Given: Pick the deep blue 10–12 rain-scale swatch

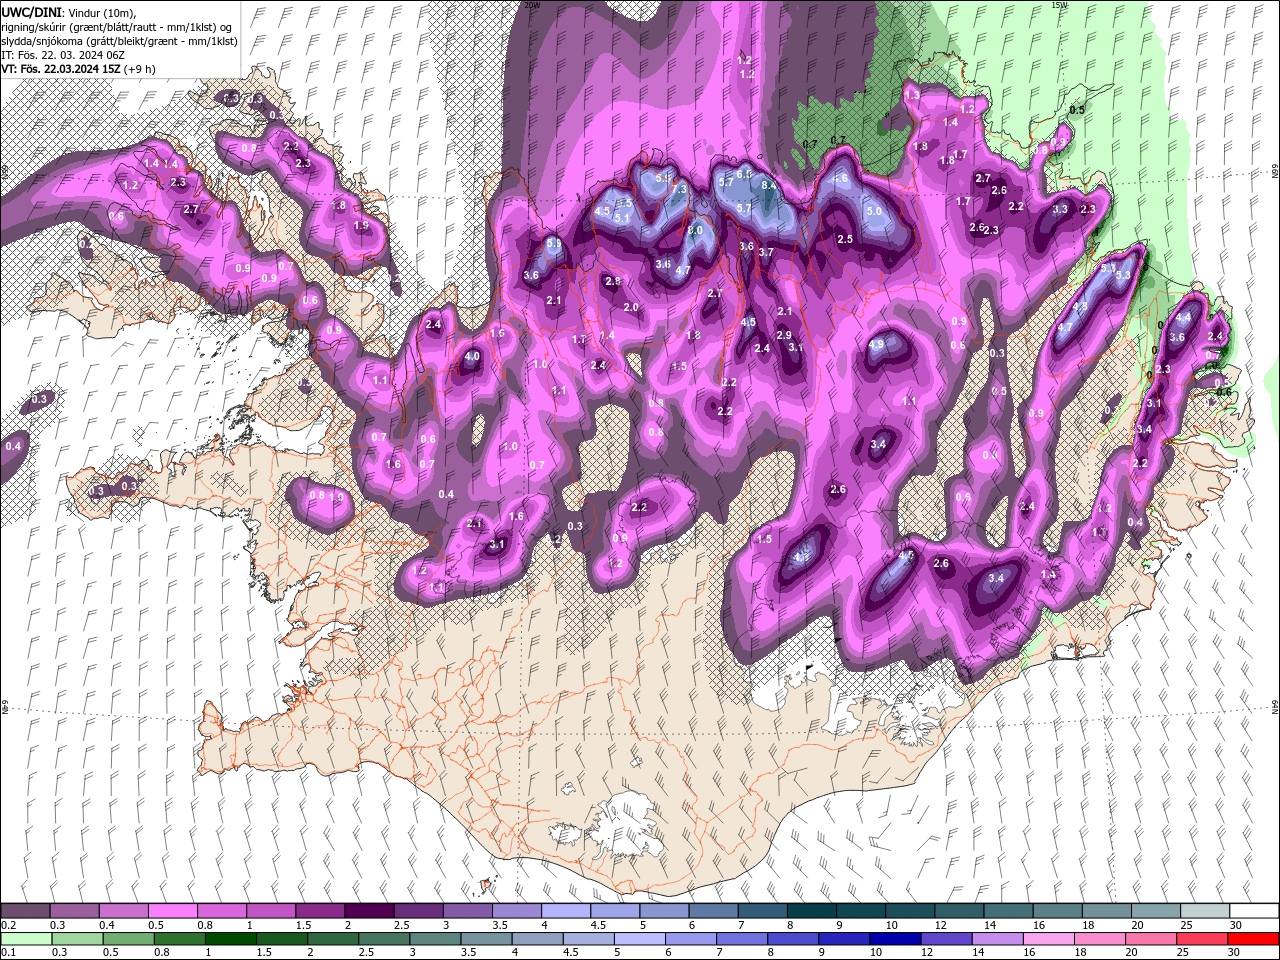Looking at the screenshot, I should (x=893, y=939).
